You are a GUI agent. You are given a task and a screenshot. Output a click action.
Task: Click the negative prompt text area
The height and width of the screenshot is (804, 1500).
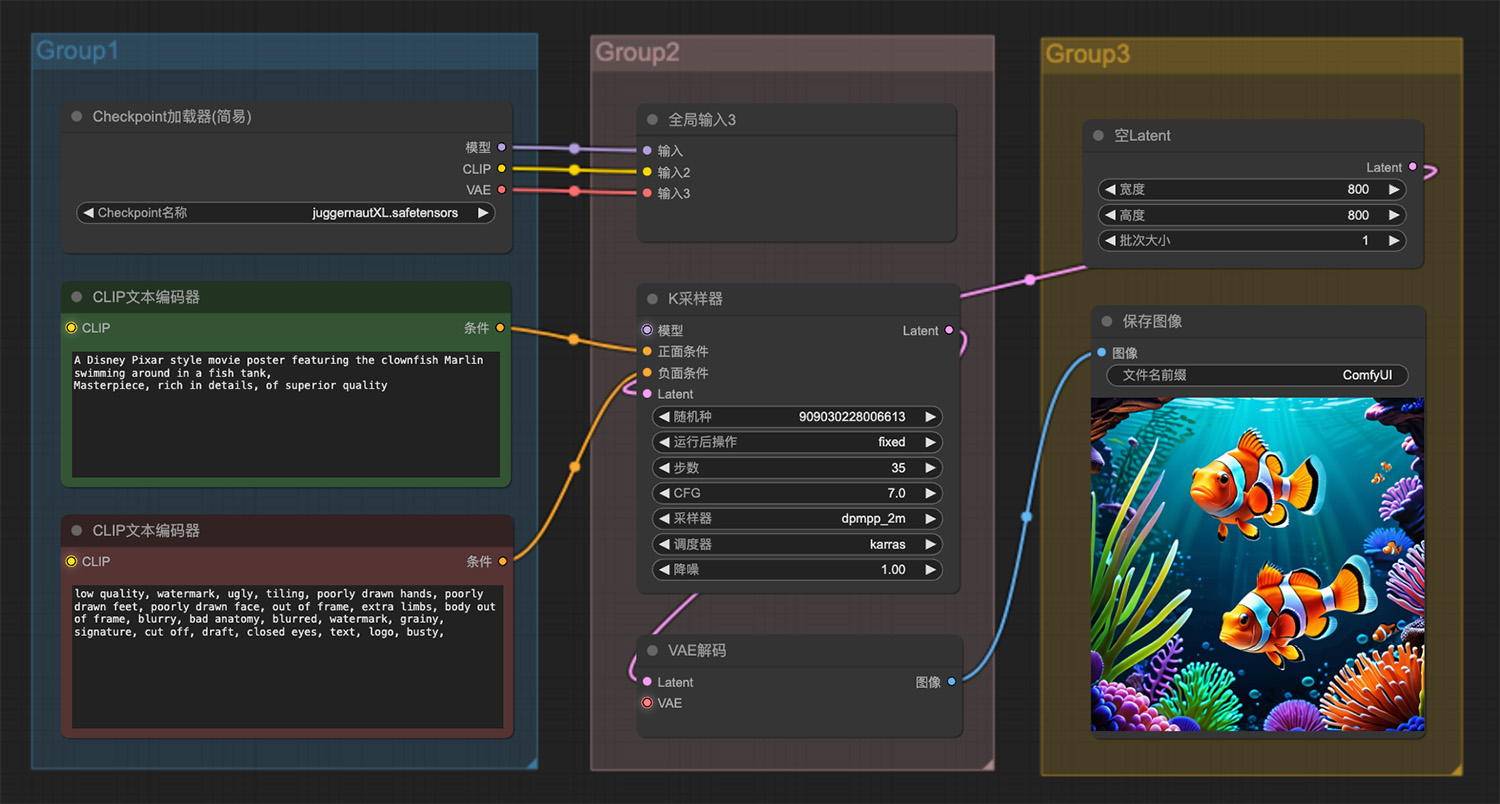pyautogui.click(x=286, y=656)
